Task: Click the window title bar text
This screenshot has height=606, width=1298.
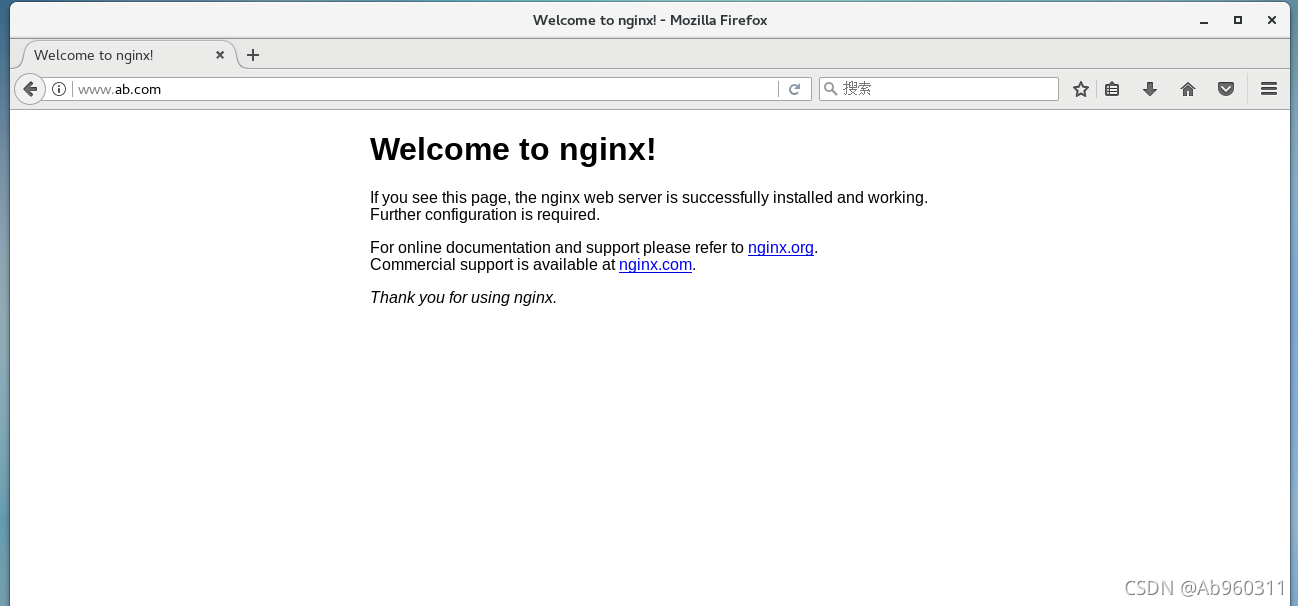Action: tap(650, 20)
